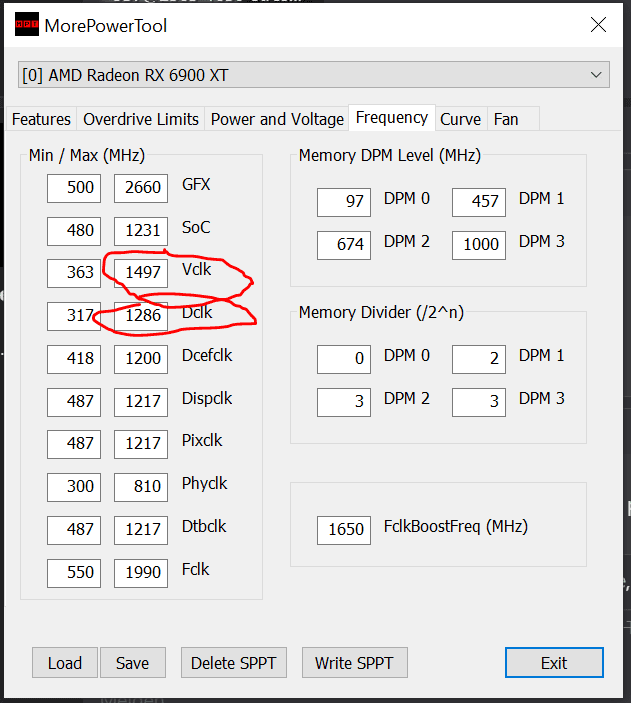This screenshot has width=631, height=703.
Task: Click the Dispclk maximum field
Action: 141,402
